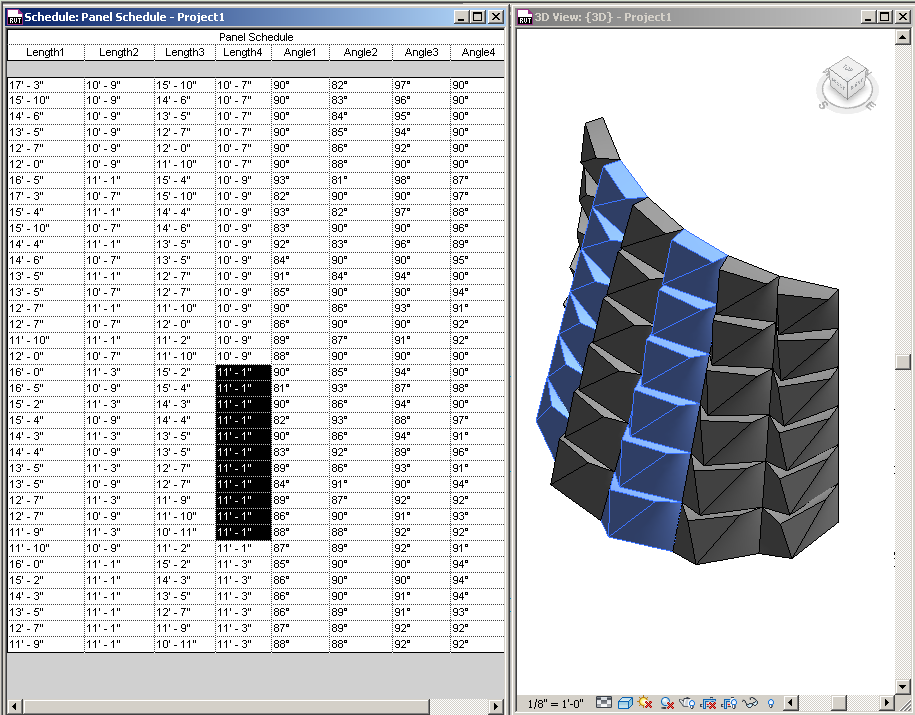This screenshot has height=715, width=915.
Task: Click the Angle2 column header
Action: click(x=361, y=52)
